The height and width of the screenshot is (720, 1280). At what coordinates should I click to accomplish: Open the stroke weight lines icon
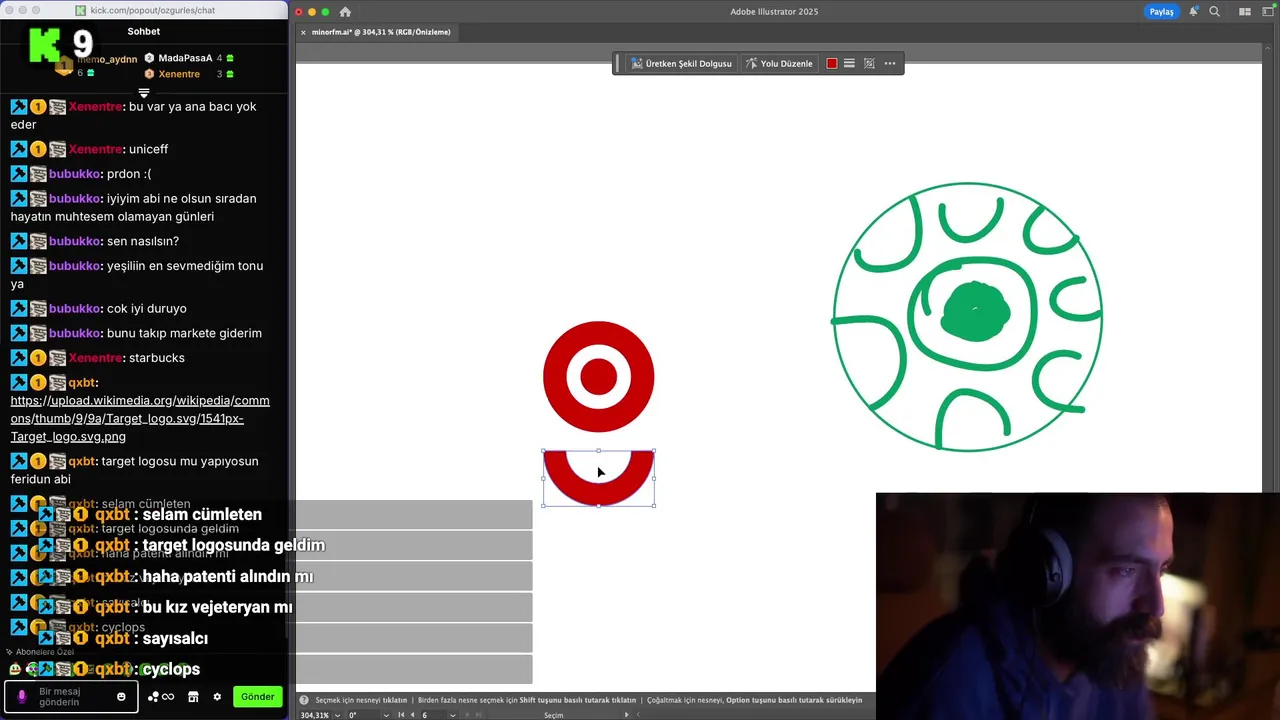[849, 64]
